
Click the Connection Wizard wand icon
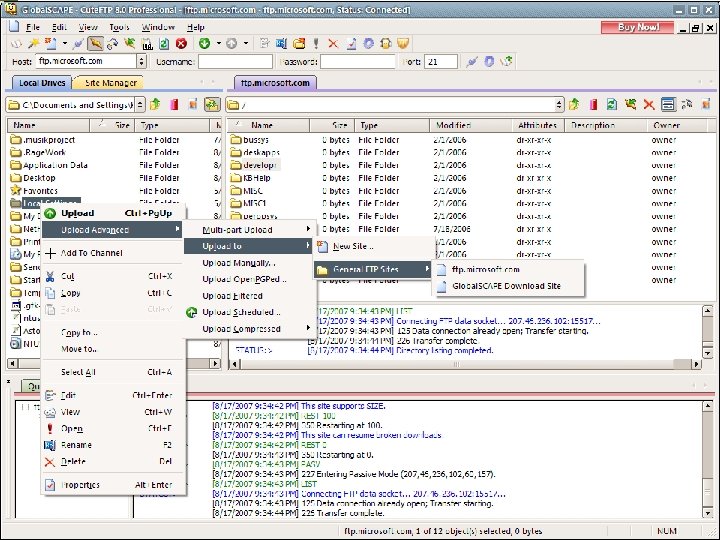33,44
